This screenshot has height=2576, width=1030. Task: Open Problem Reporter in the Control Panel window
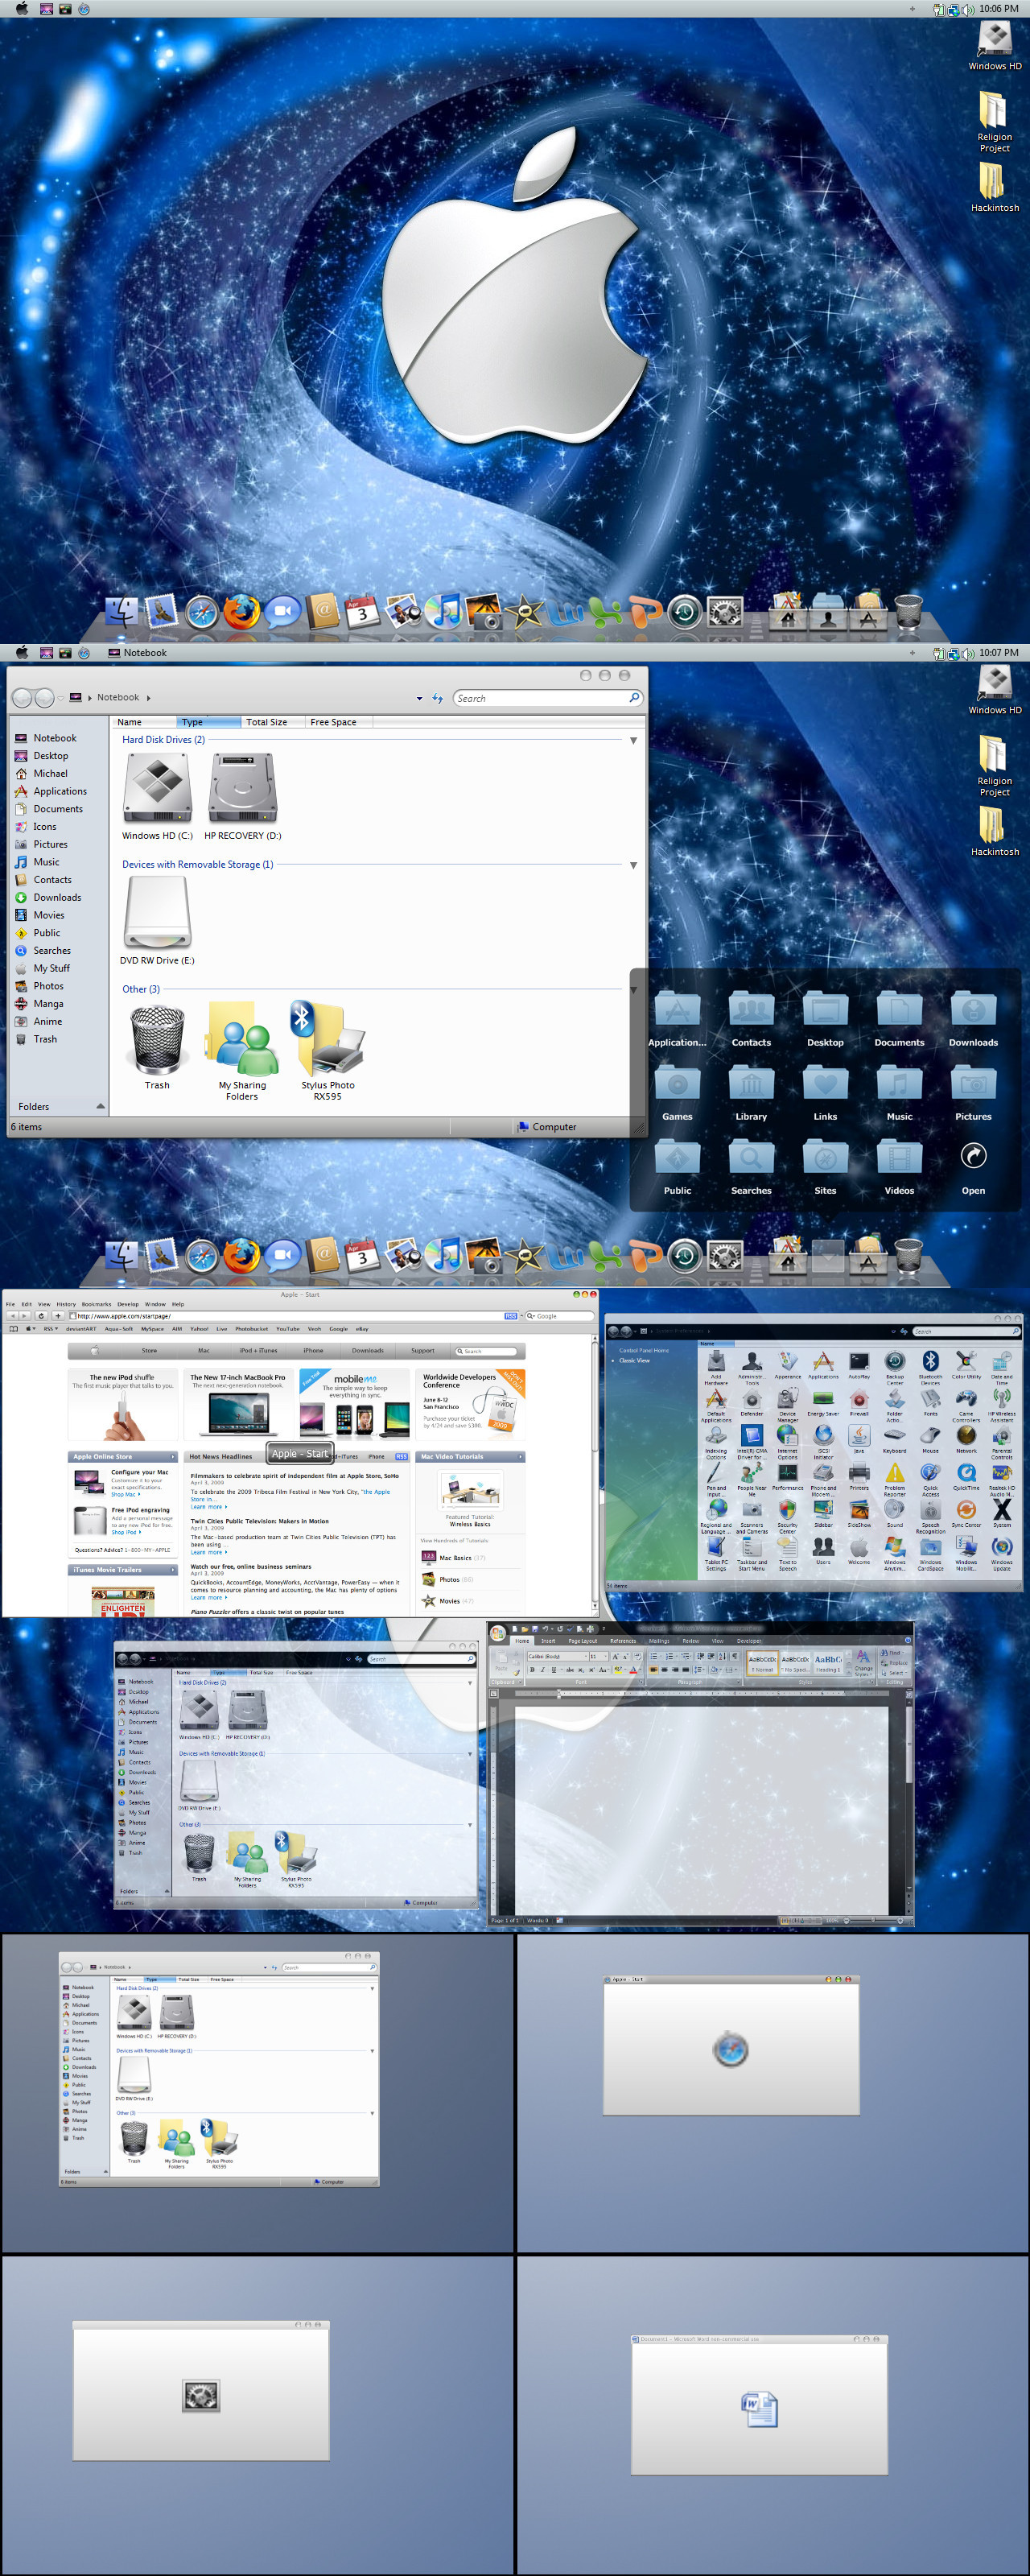tap(895, 1478)
